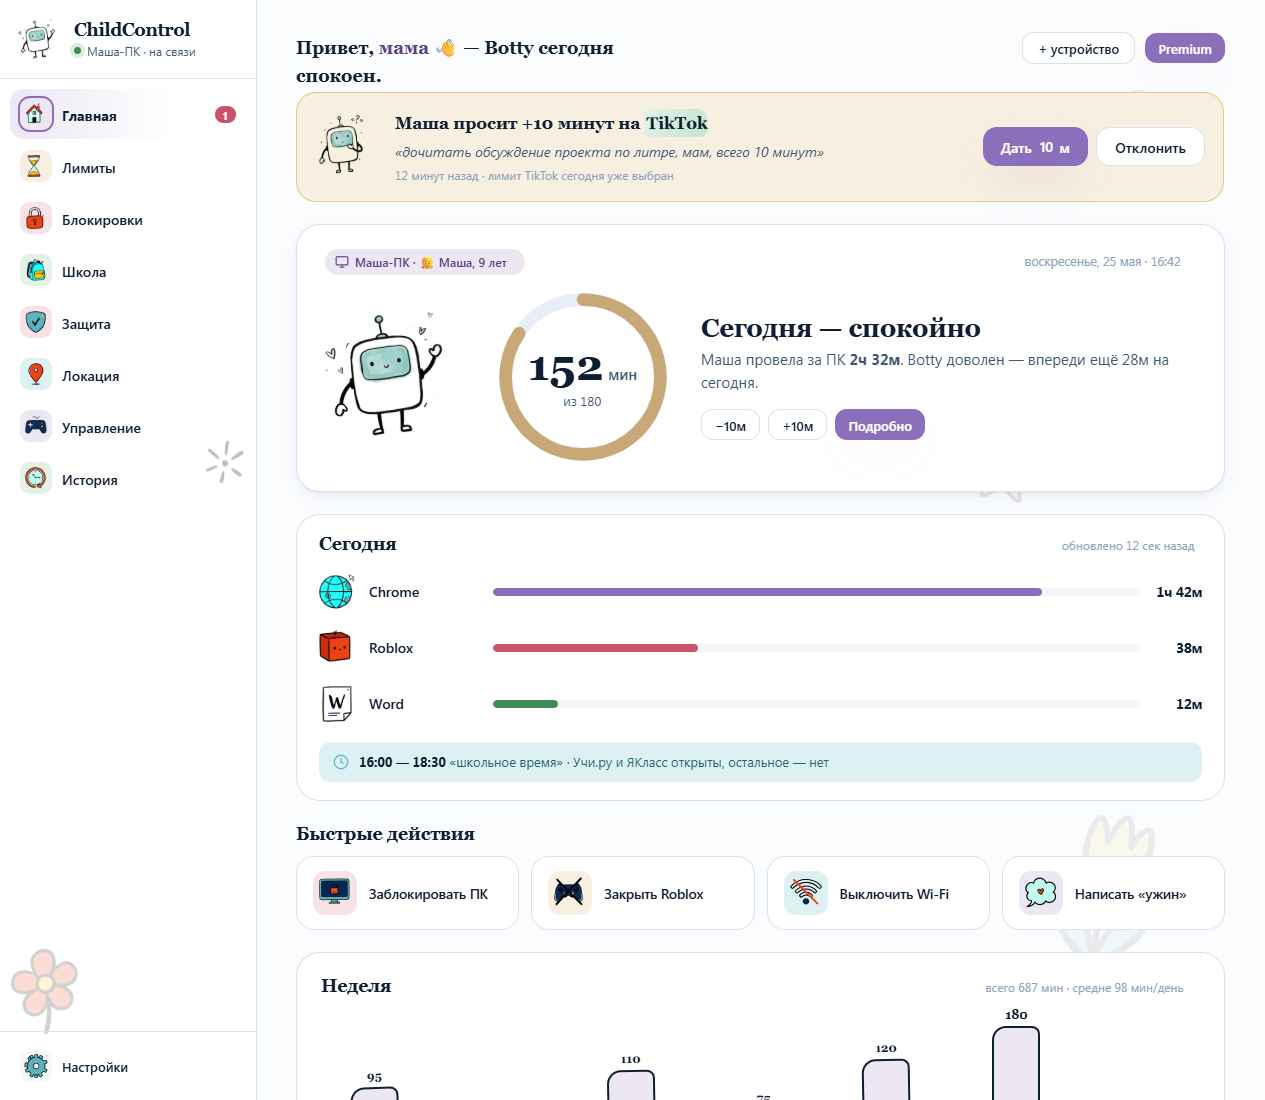Click the Chrome usage progress bar
1265x1100 pixels.
point(816,592)
